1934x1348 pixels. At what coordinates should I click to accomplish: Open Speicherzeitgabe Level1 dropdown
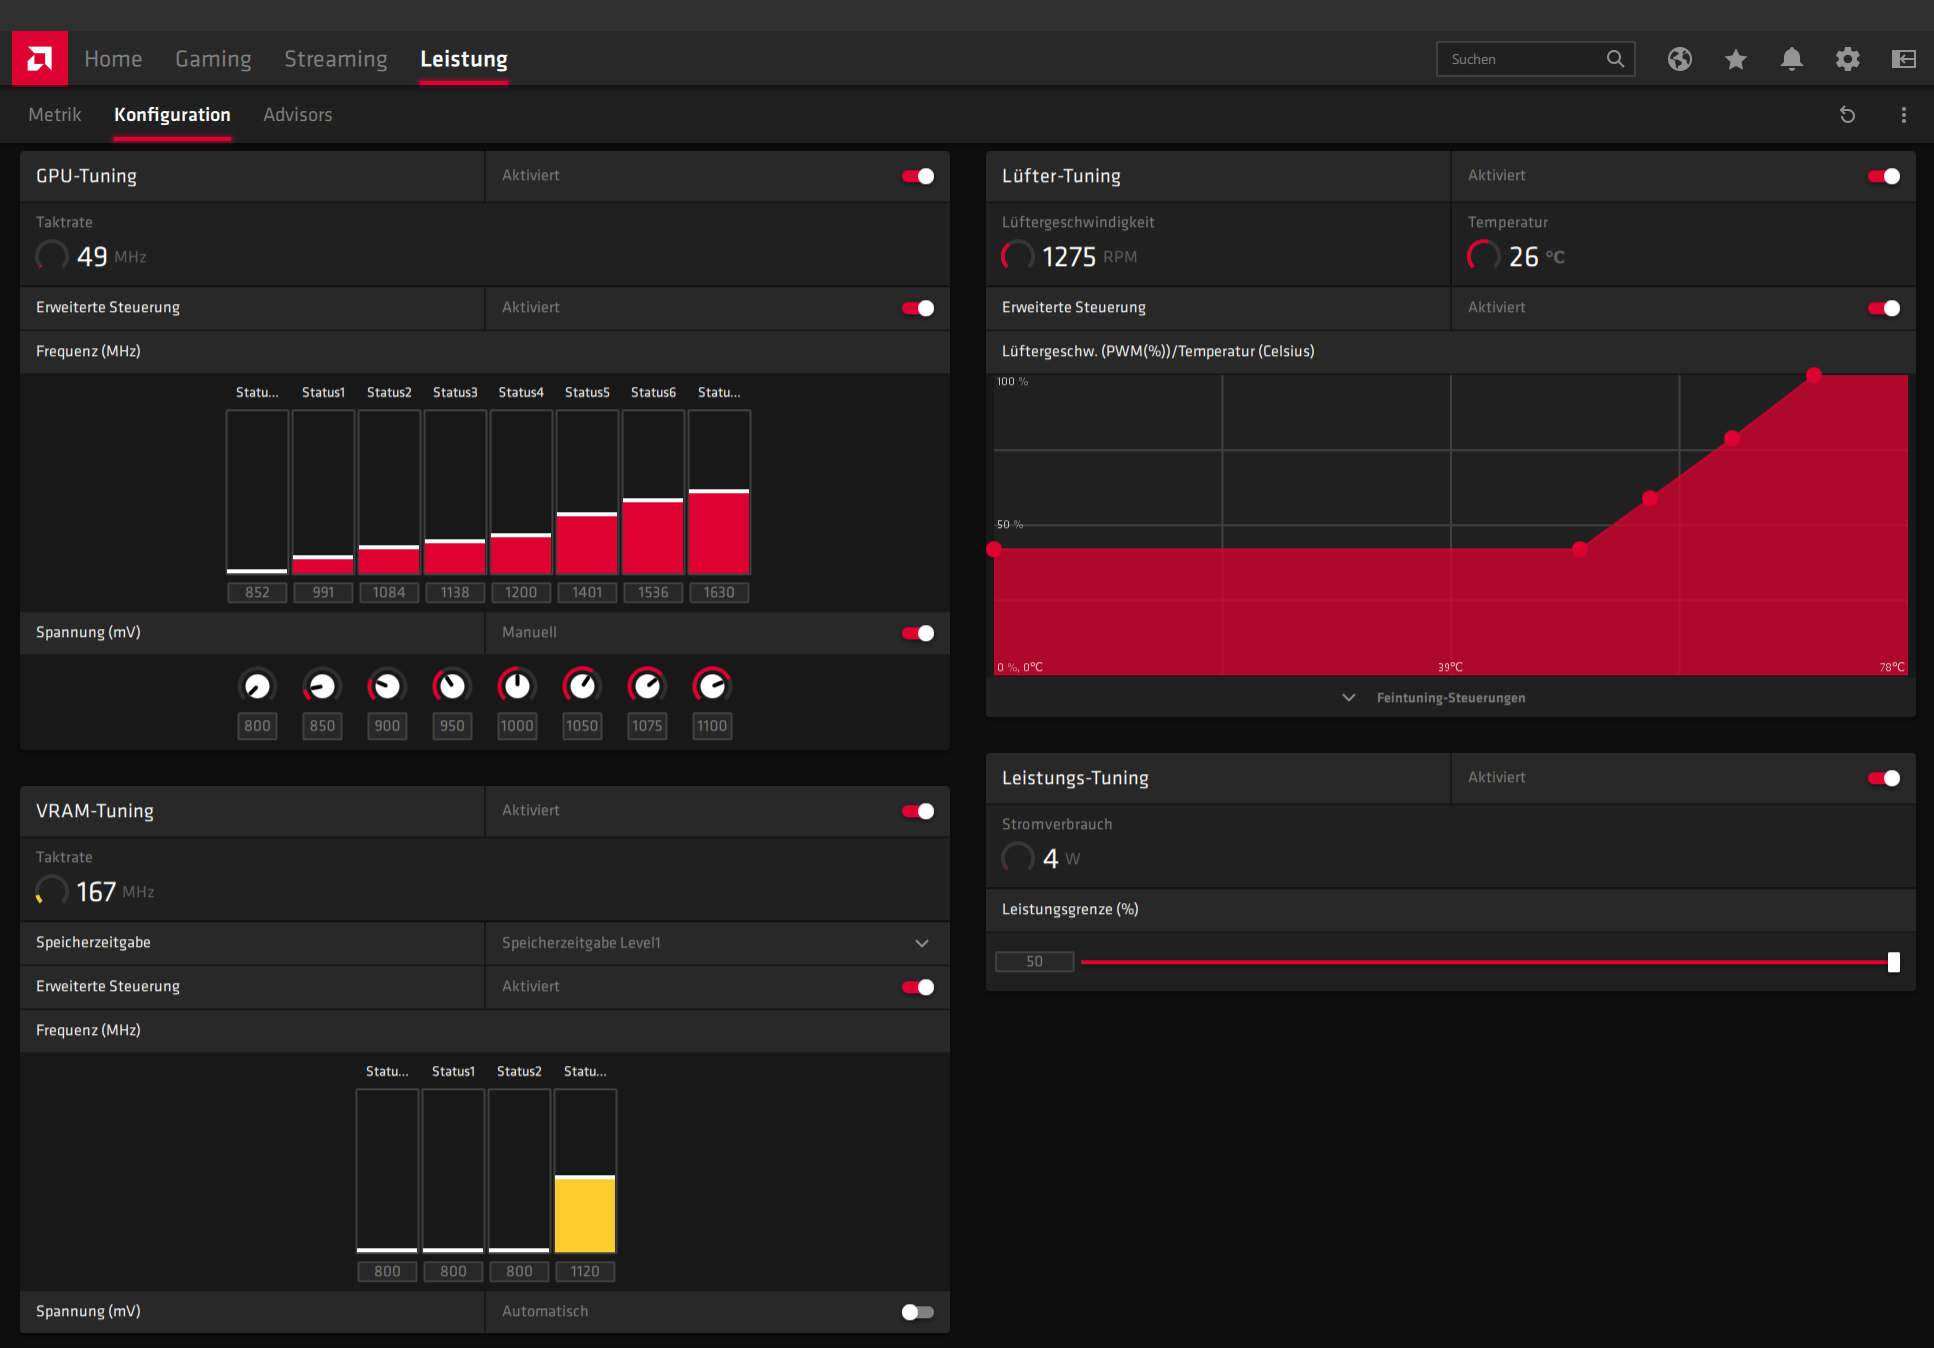point(717,943)
